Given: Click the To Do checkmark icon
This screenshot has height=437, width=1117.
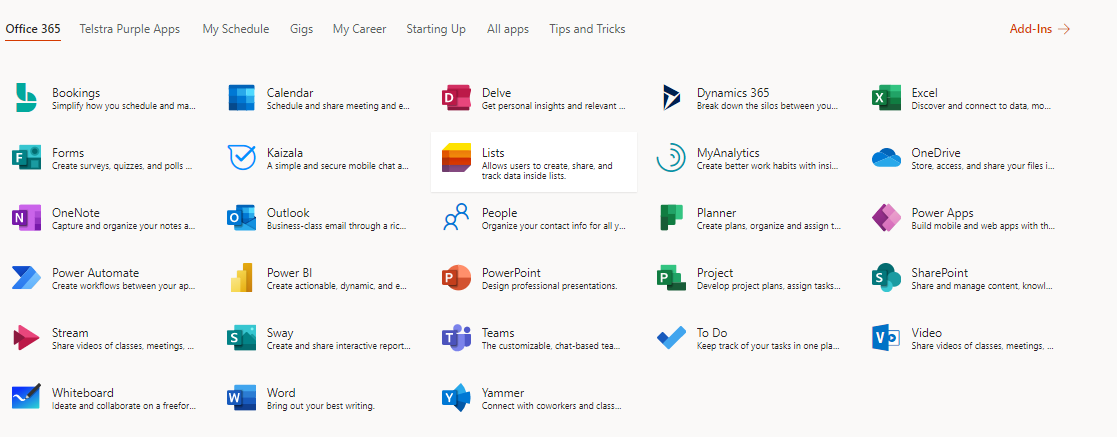Looking at the screenshot, I should (x=671, y=338).
